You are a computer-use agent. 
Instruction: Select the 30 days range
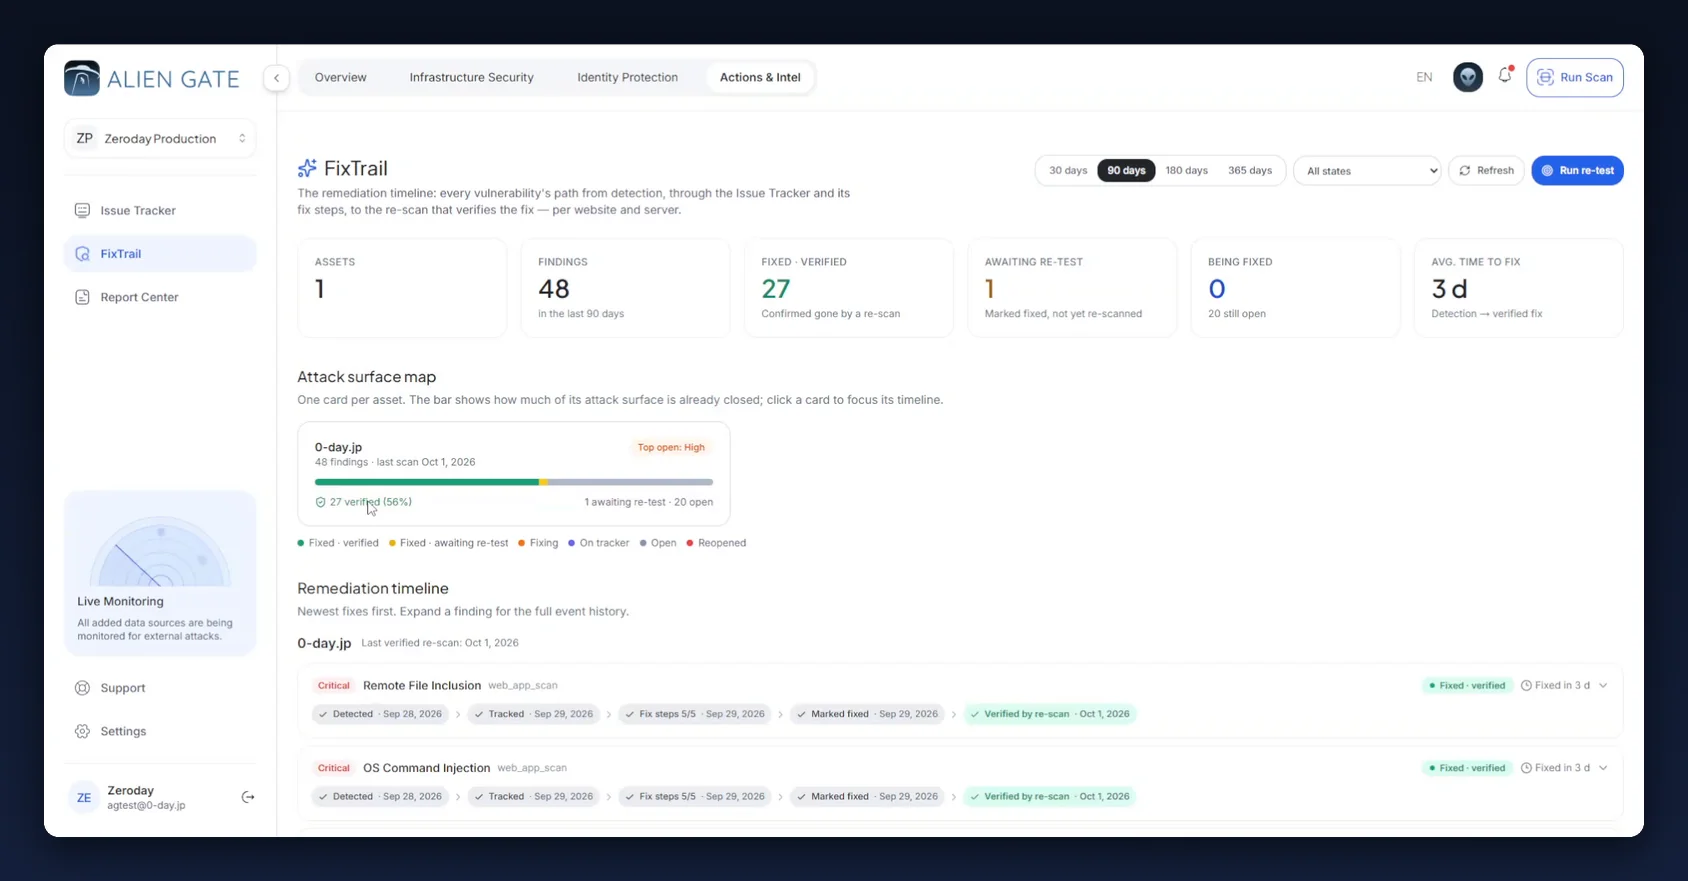(x=1068, y=170)
